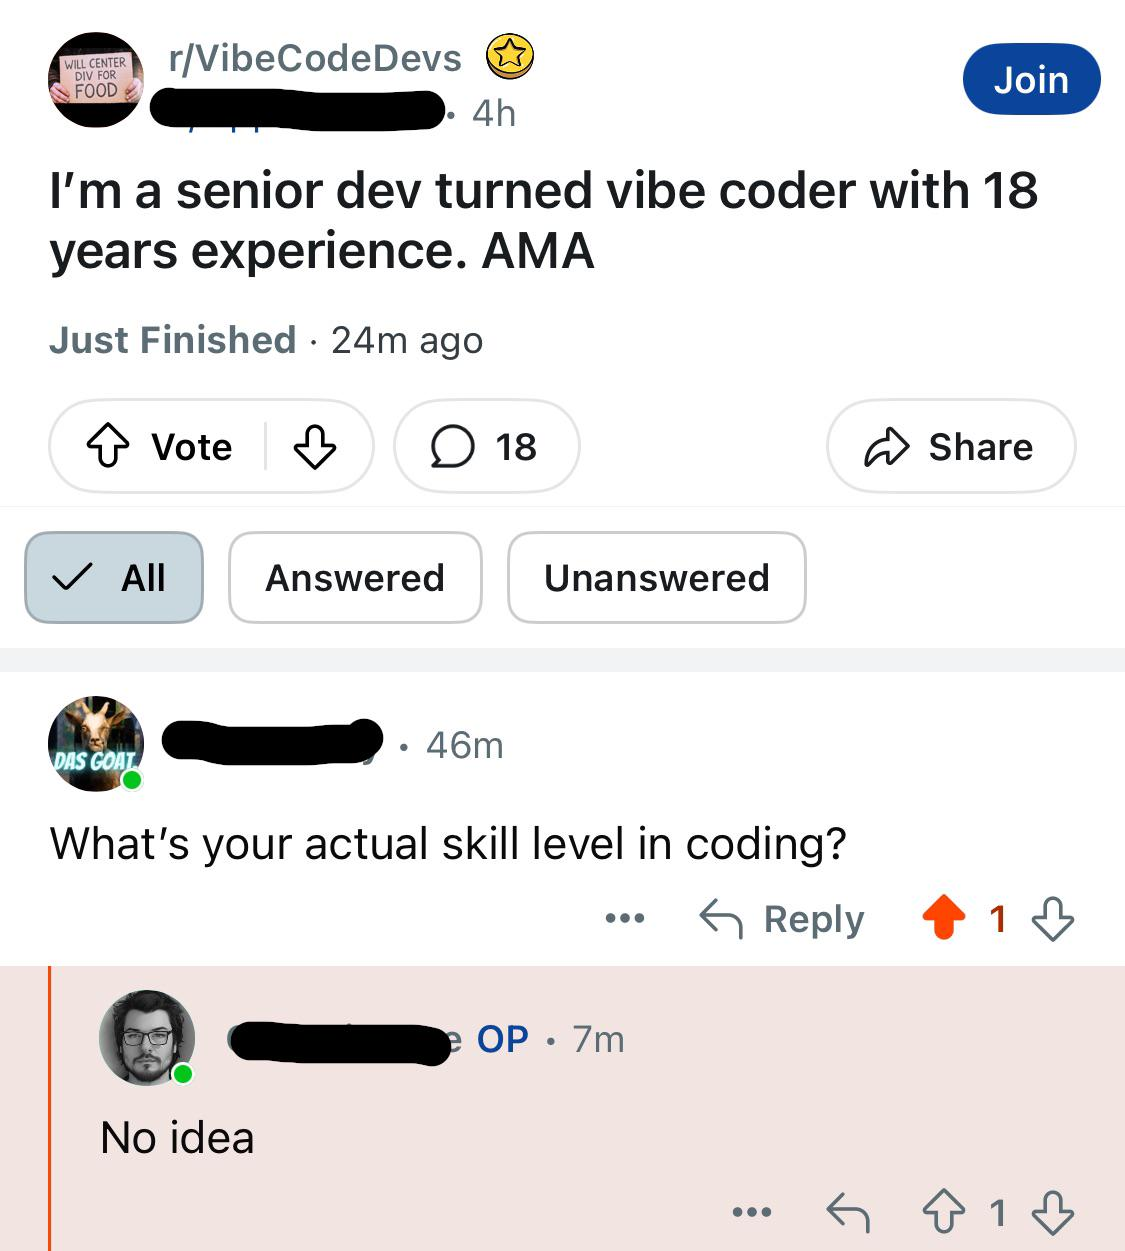Tap the subreddit's cardboard sign avatar
1125x1251 pixels.
coord(96,80)
